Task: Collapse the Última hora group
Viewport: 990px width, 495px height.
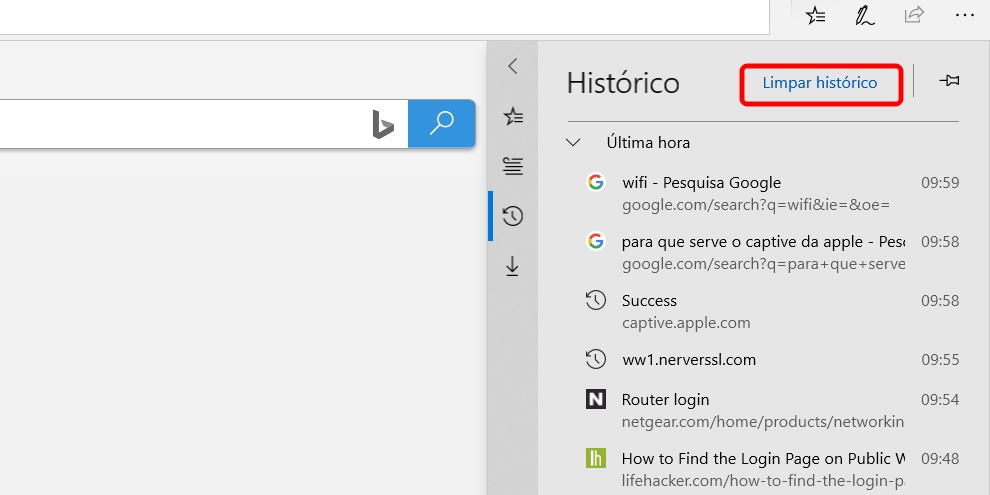Action: [x=573, y=143]
